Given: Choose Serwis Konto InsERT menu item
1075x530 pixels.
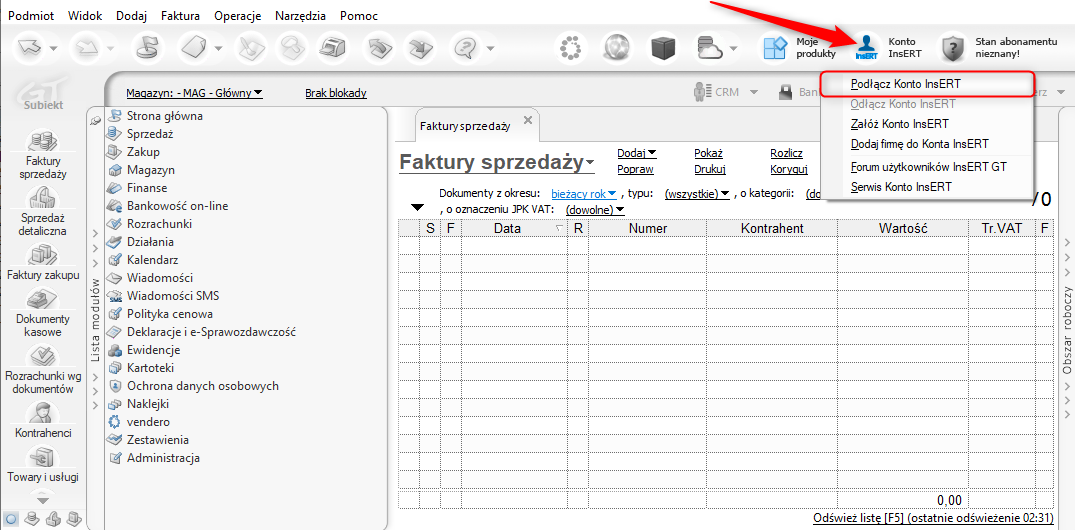Looking at the screenshot, I should click(926, 186).
